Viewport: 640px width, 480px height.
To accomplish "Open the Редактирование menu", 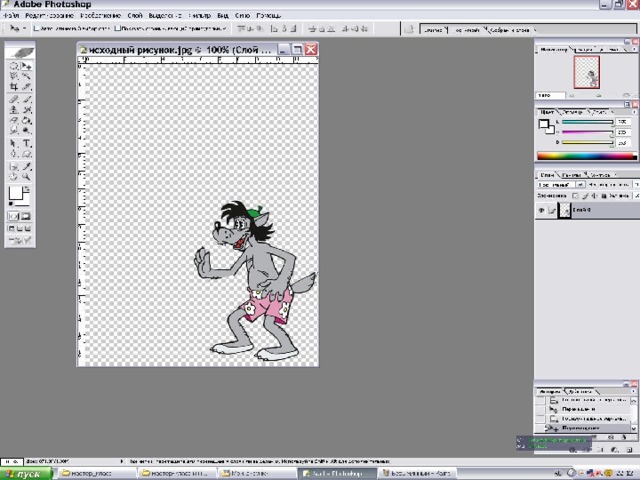I will pyautogui.click(x=49, y=16).
